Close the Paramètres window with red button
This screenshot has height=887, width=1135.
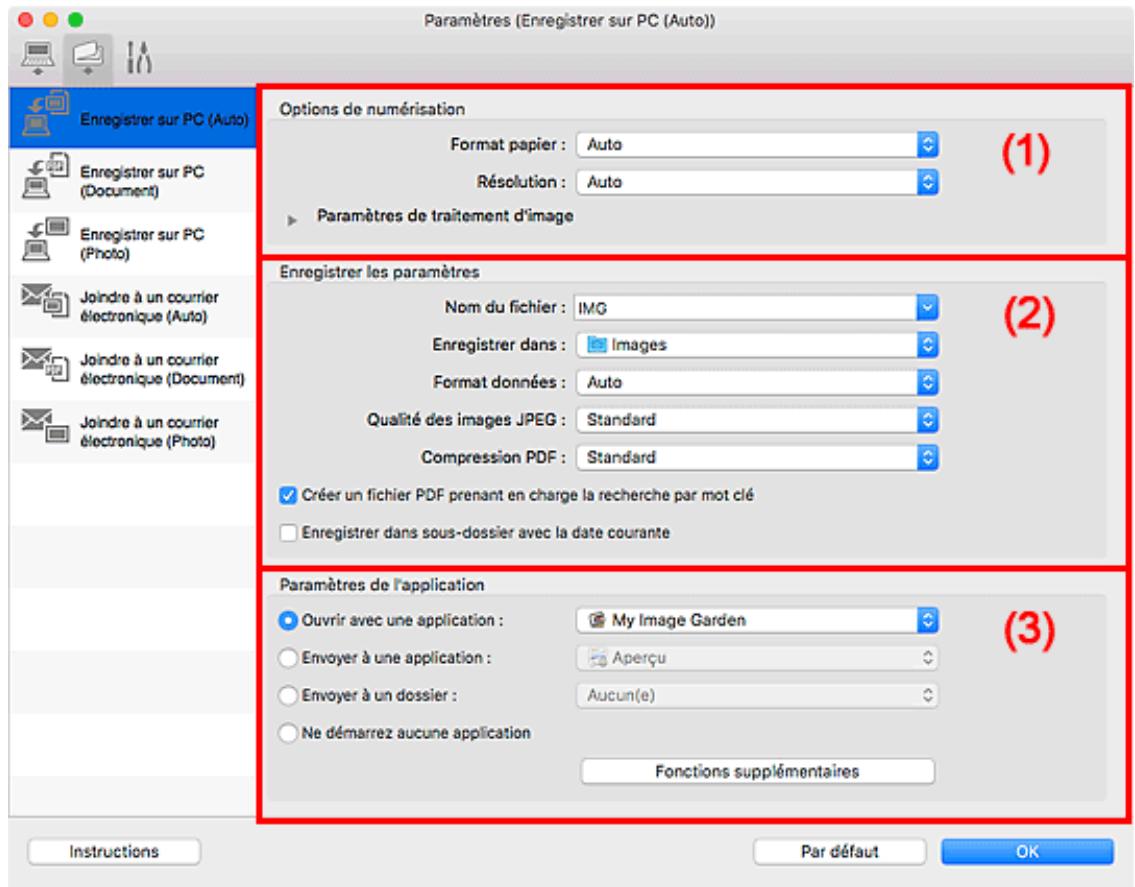(25, 20)
